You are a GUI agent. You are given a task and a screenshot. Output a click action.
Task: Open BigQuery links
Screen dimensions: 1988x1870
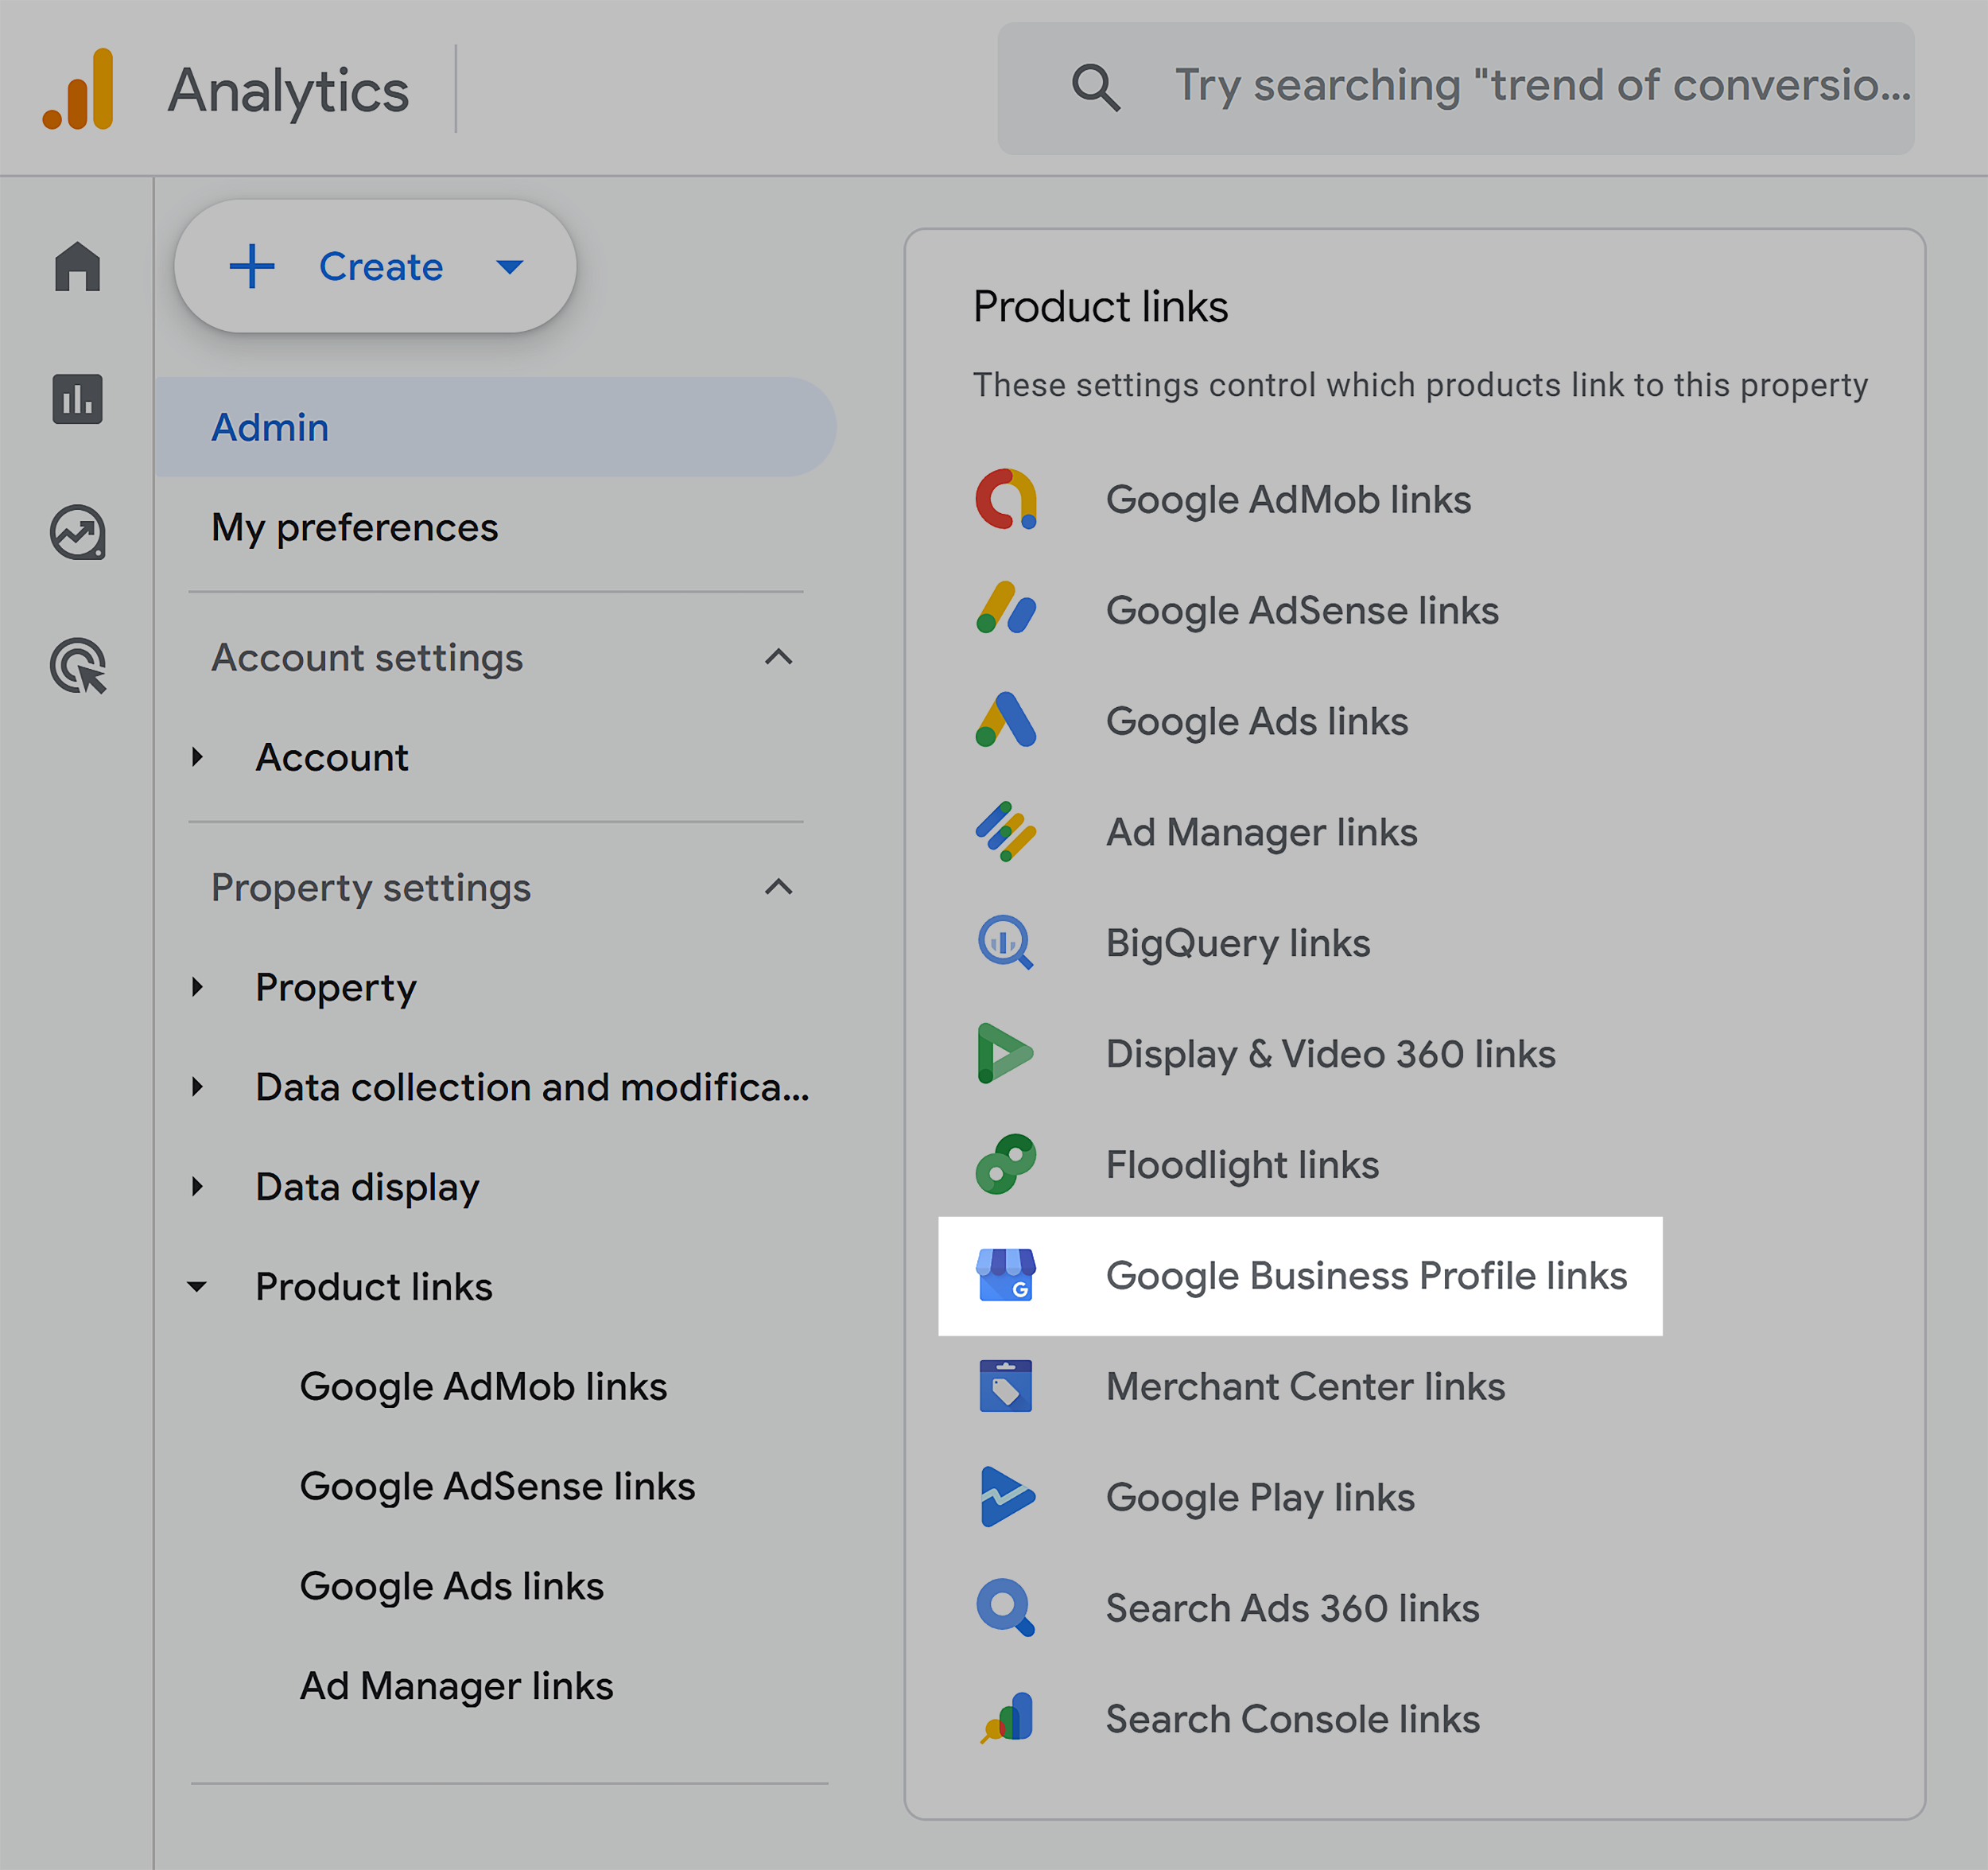[x=1237, y=943]
